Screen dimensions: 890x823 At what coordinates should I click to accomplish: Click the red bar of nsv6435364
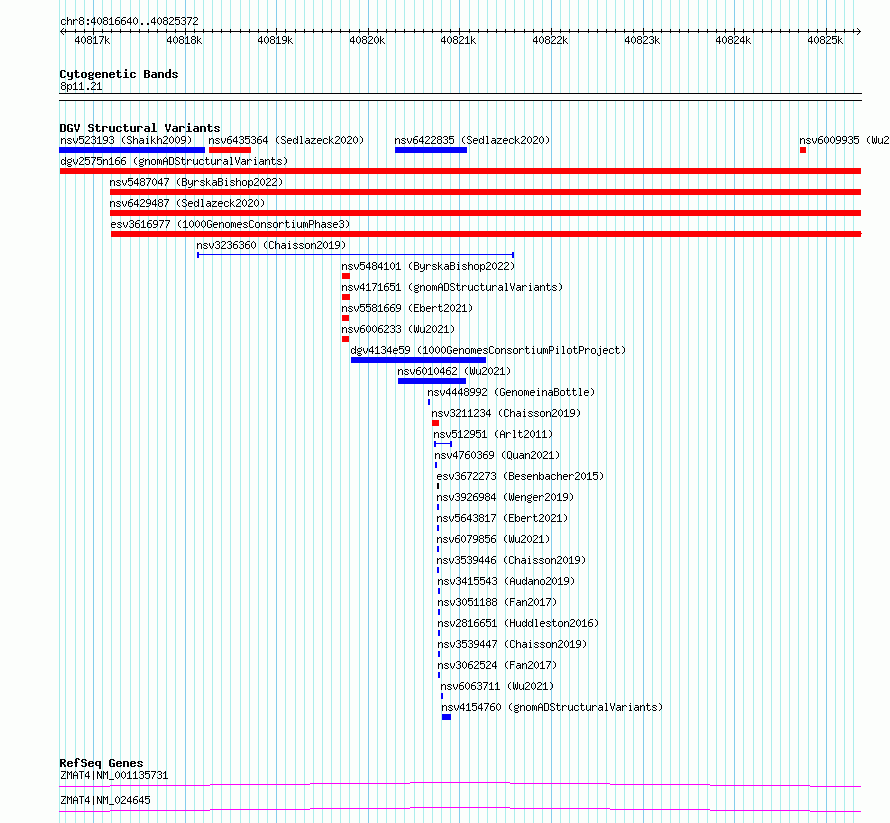coord(230,150)
